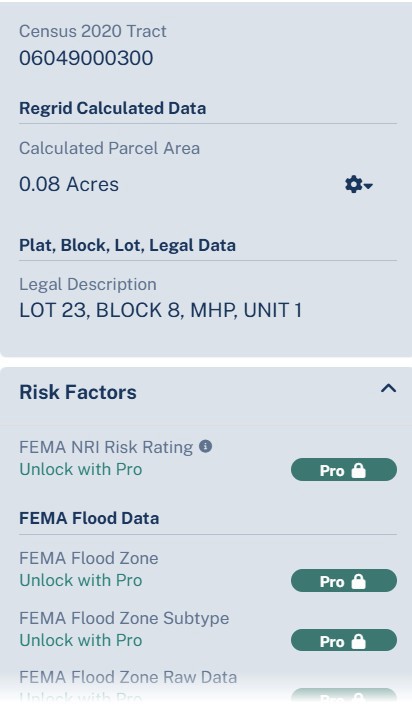The width and height of the screenshot is (412, 707).
Task: Click the FEMA Flood Data heading
Action: click(89, 518)
